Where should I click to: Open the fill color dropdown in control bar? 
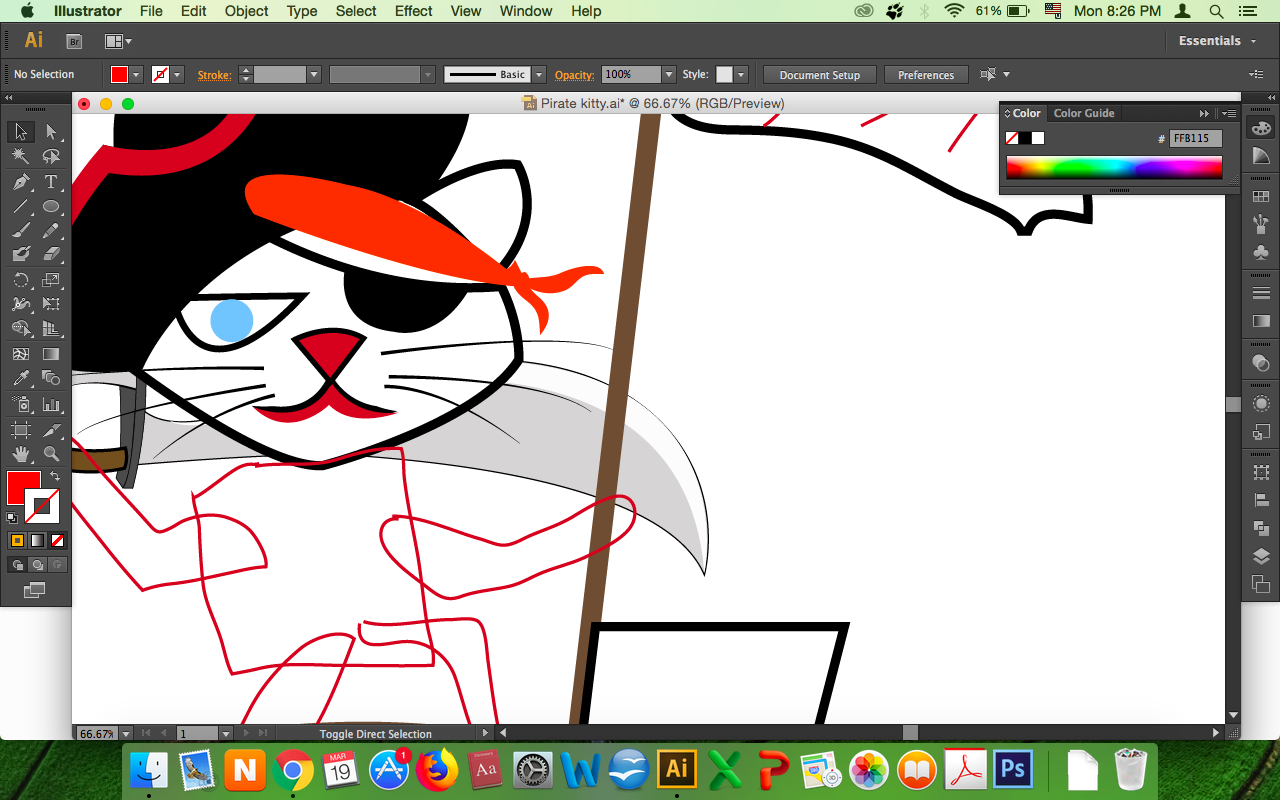[137, 75]
